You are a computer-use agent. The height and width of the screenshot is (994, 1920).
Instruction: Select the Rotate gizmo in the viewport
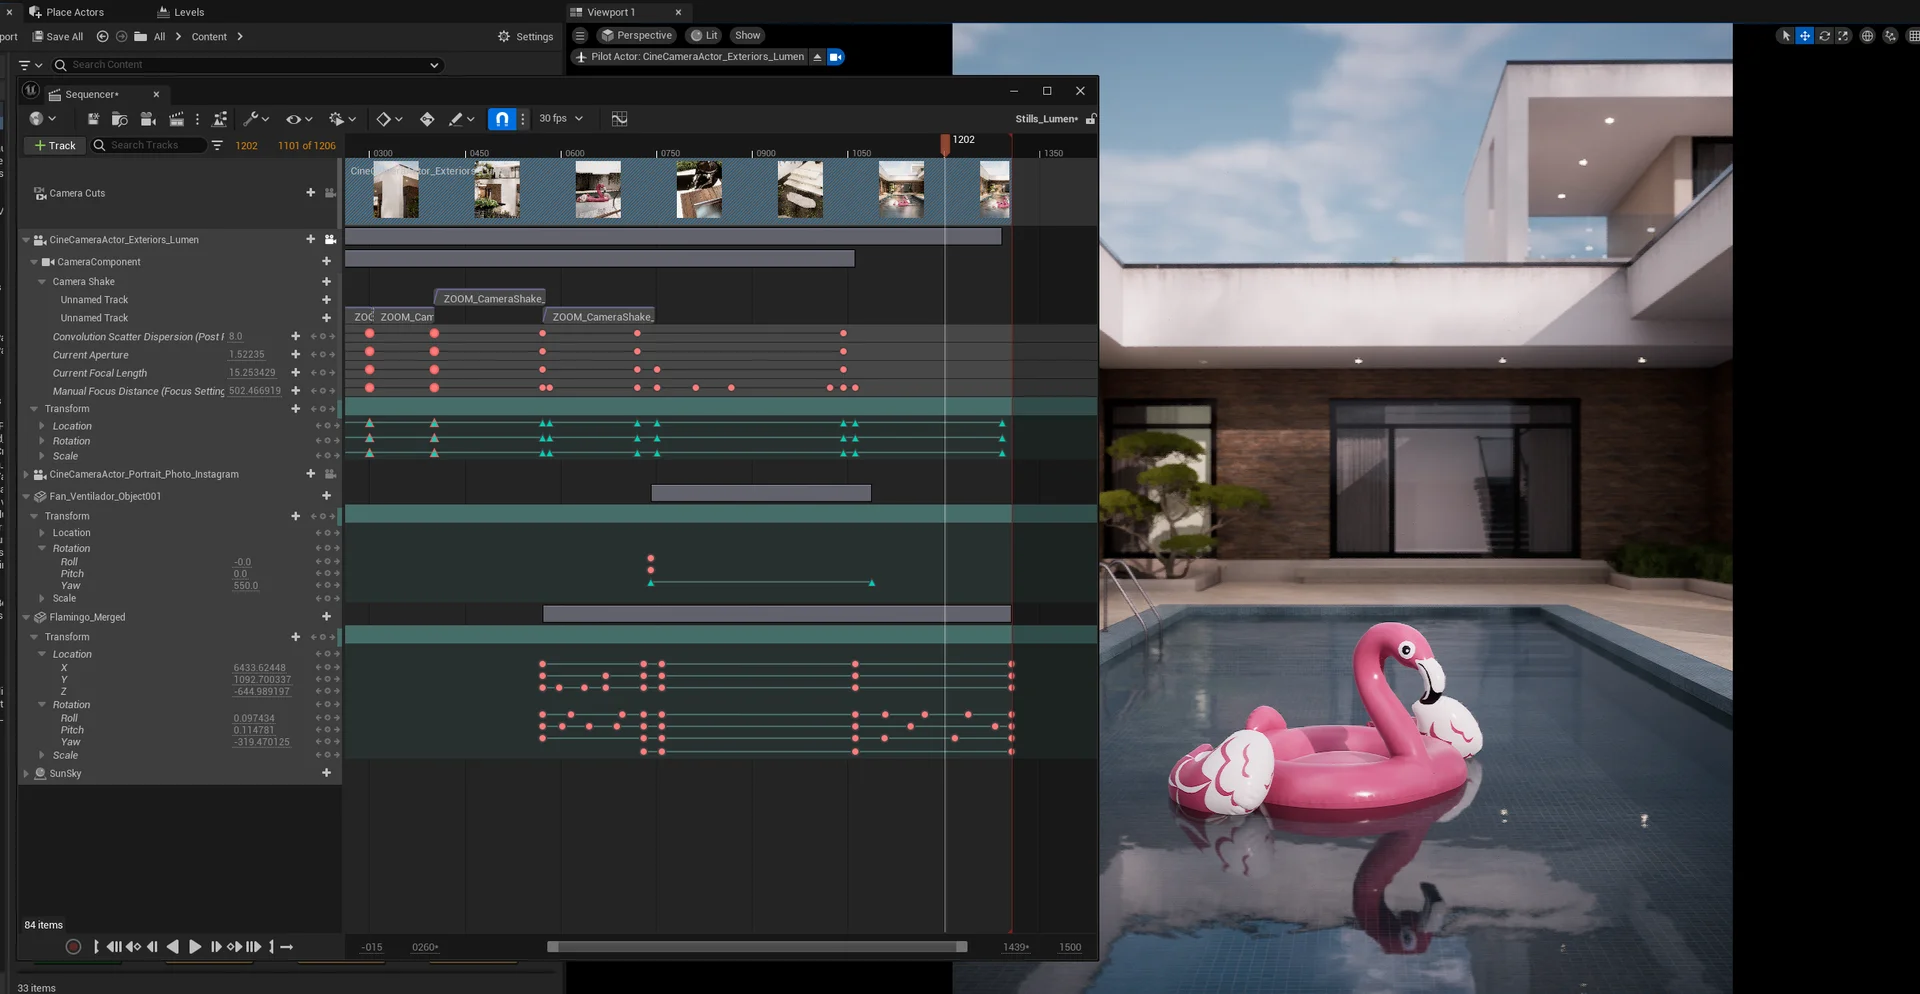pos(1825,36)
